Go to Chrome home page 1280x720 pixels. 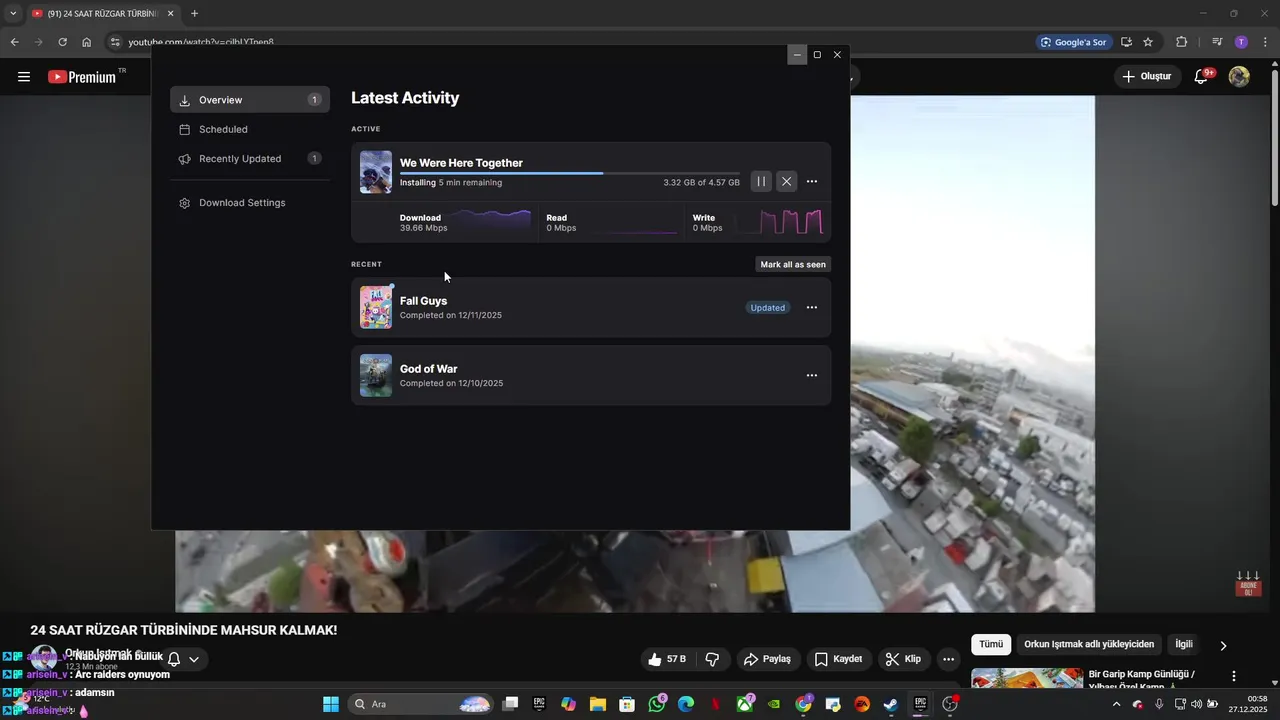click(x=87, y=42)
